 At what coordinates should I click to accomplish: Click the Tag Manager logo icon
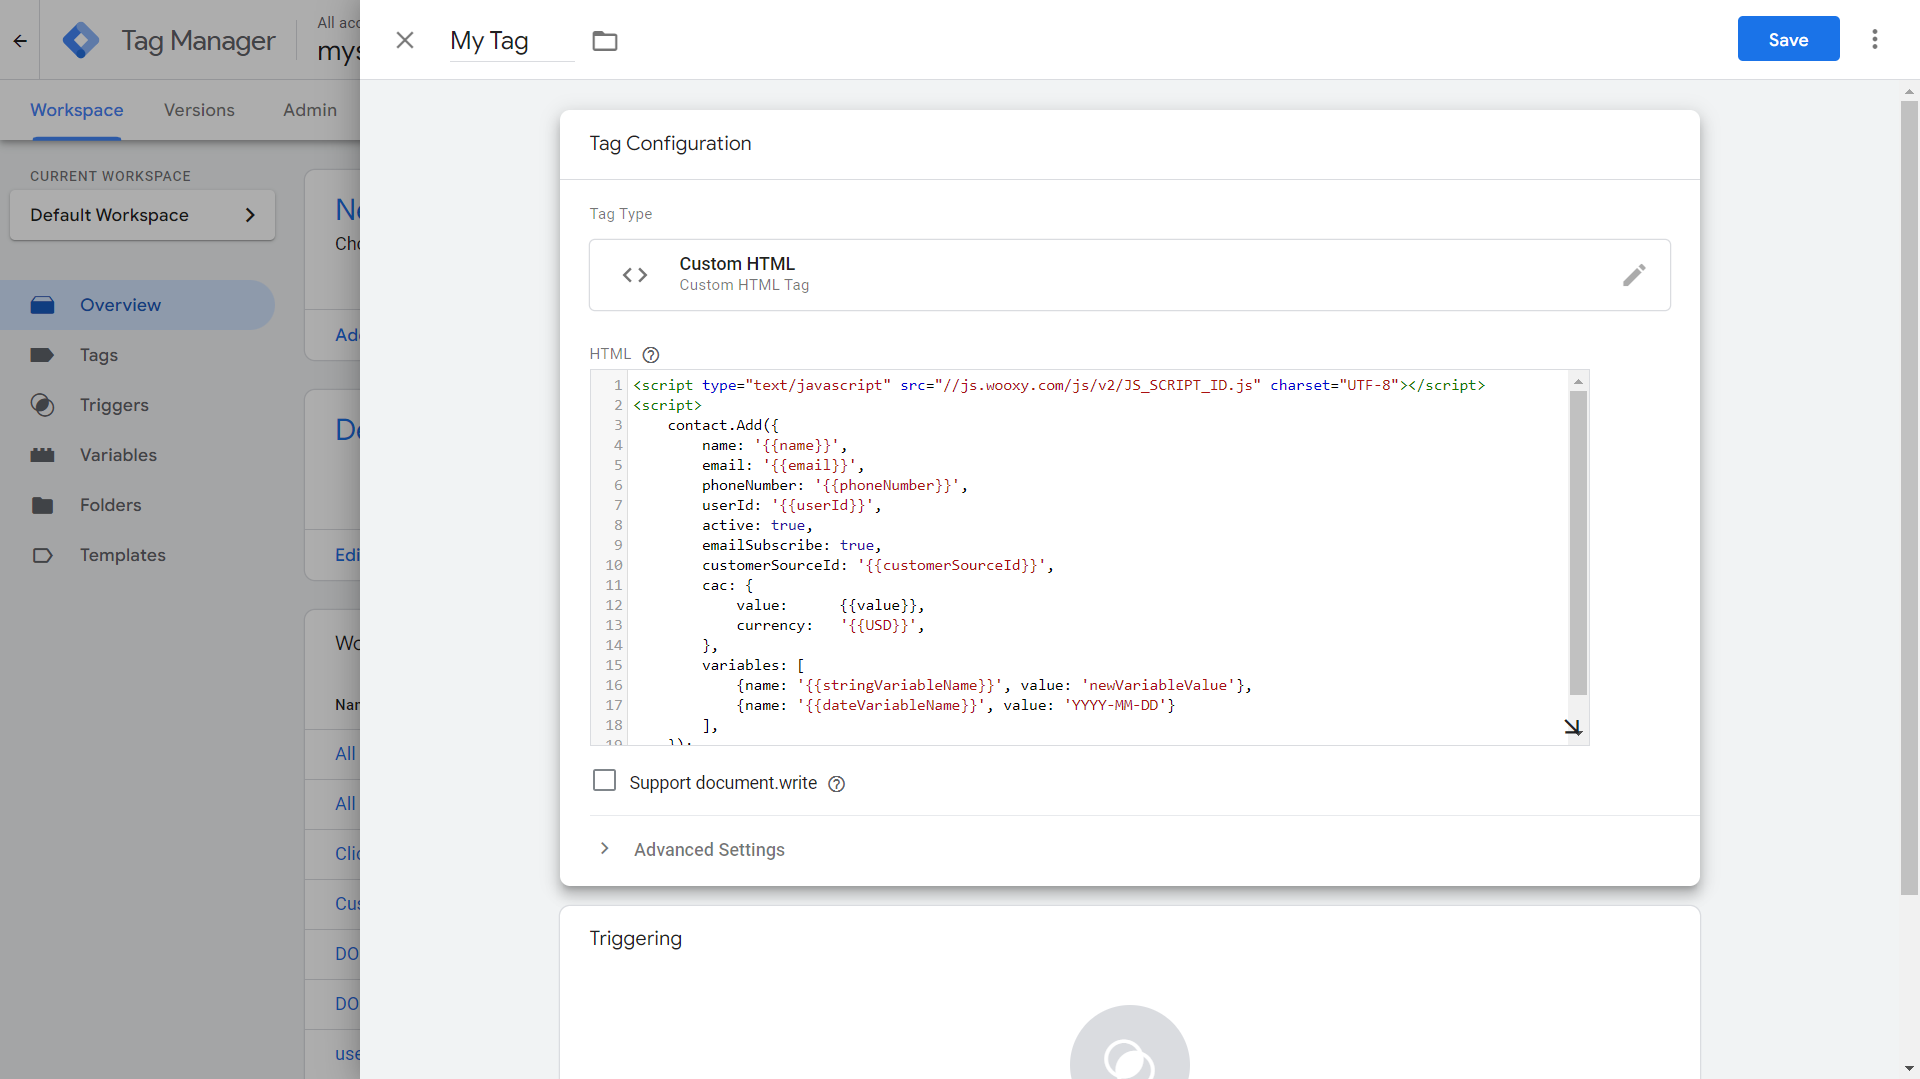point(81,41)
